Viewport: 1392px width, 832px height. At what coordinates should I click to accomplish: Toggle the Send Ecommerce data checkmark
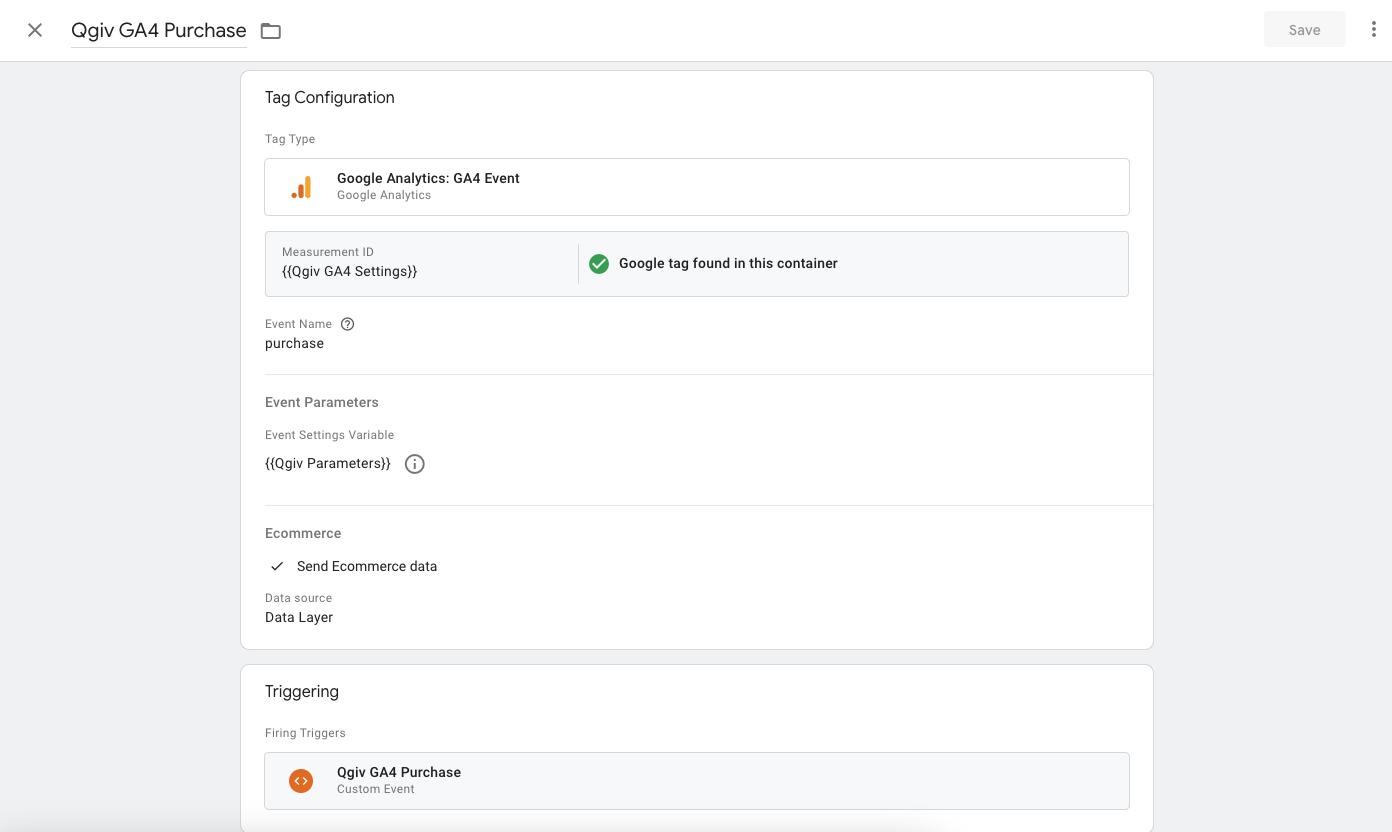click(x=278, y=566)
